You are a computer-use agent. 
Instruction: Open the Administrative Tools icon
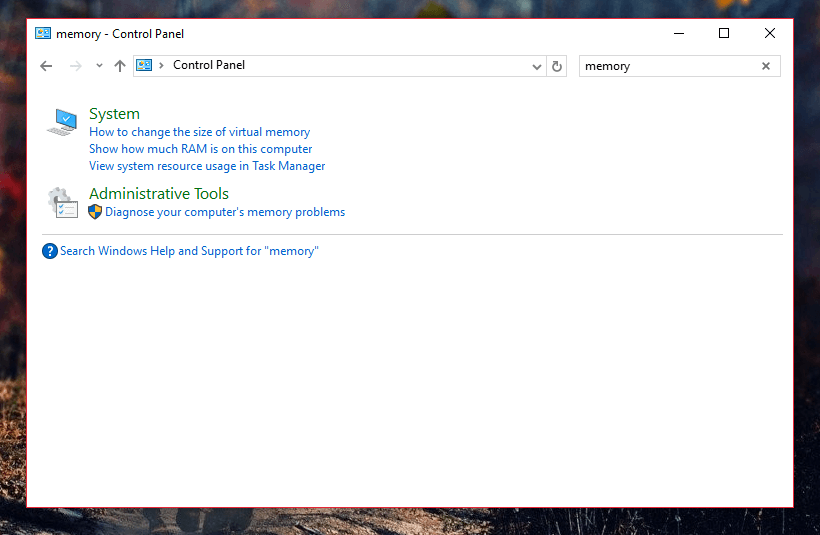[63, 203]
